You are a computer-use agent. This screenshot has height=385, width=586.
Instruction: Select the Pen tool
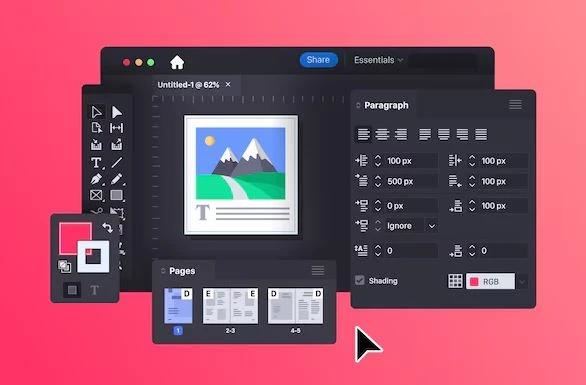(x=96, y=179)
